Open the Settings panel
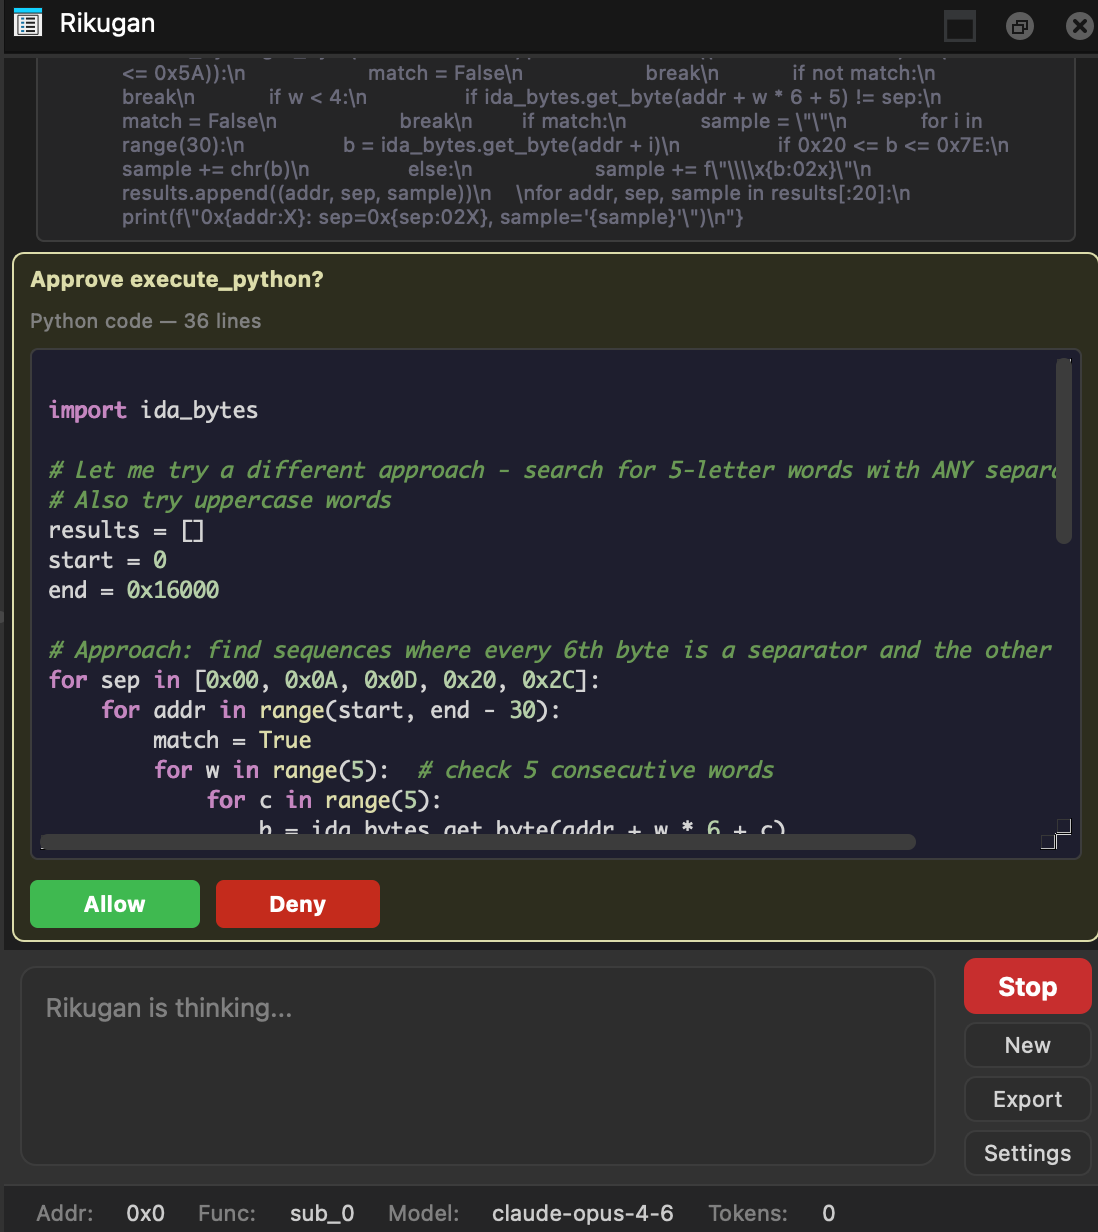Image resolution: width=1098 pixels, height=1232 pixels. pyautogui.click(x=1027, y=1152)
